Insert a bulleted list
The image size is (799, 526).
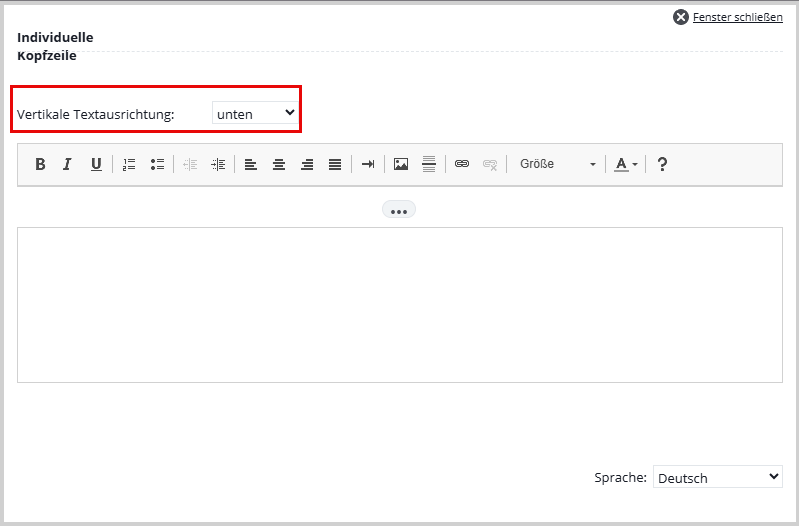tap(157, 164)
